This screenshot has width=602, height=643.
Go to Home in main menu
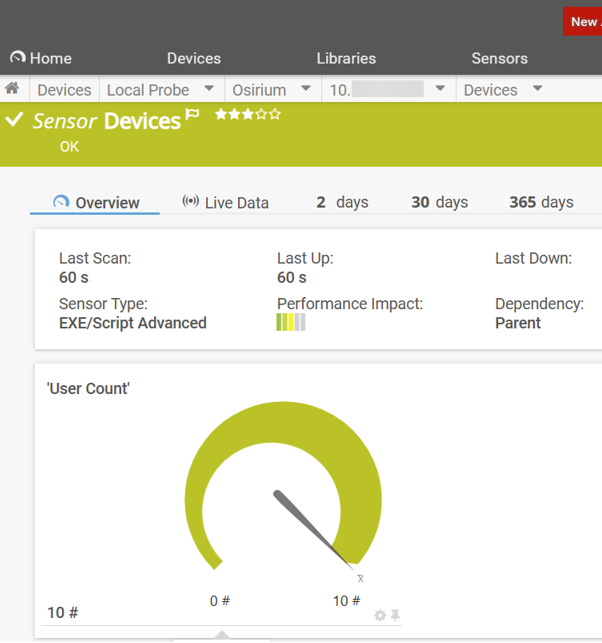pyautogui.click(x=41, y=58)
